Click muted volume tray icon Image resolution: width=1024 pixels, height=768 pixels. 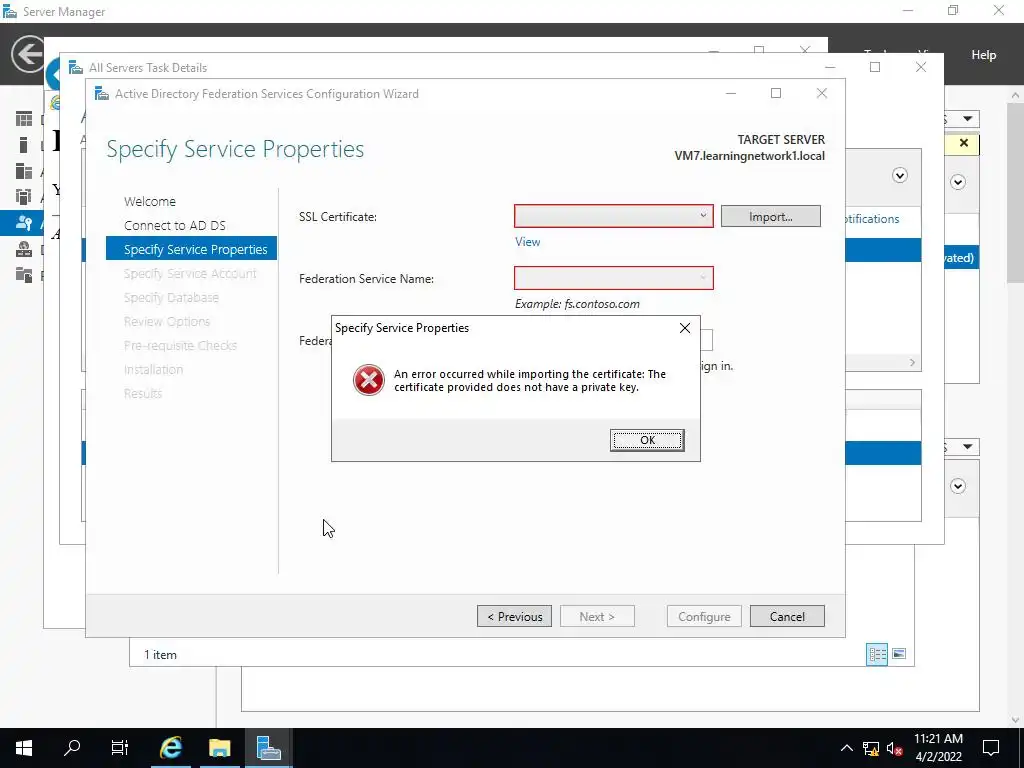click(x=895, y=748)
